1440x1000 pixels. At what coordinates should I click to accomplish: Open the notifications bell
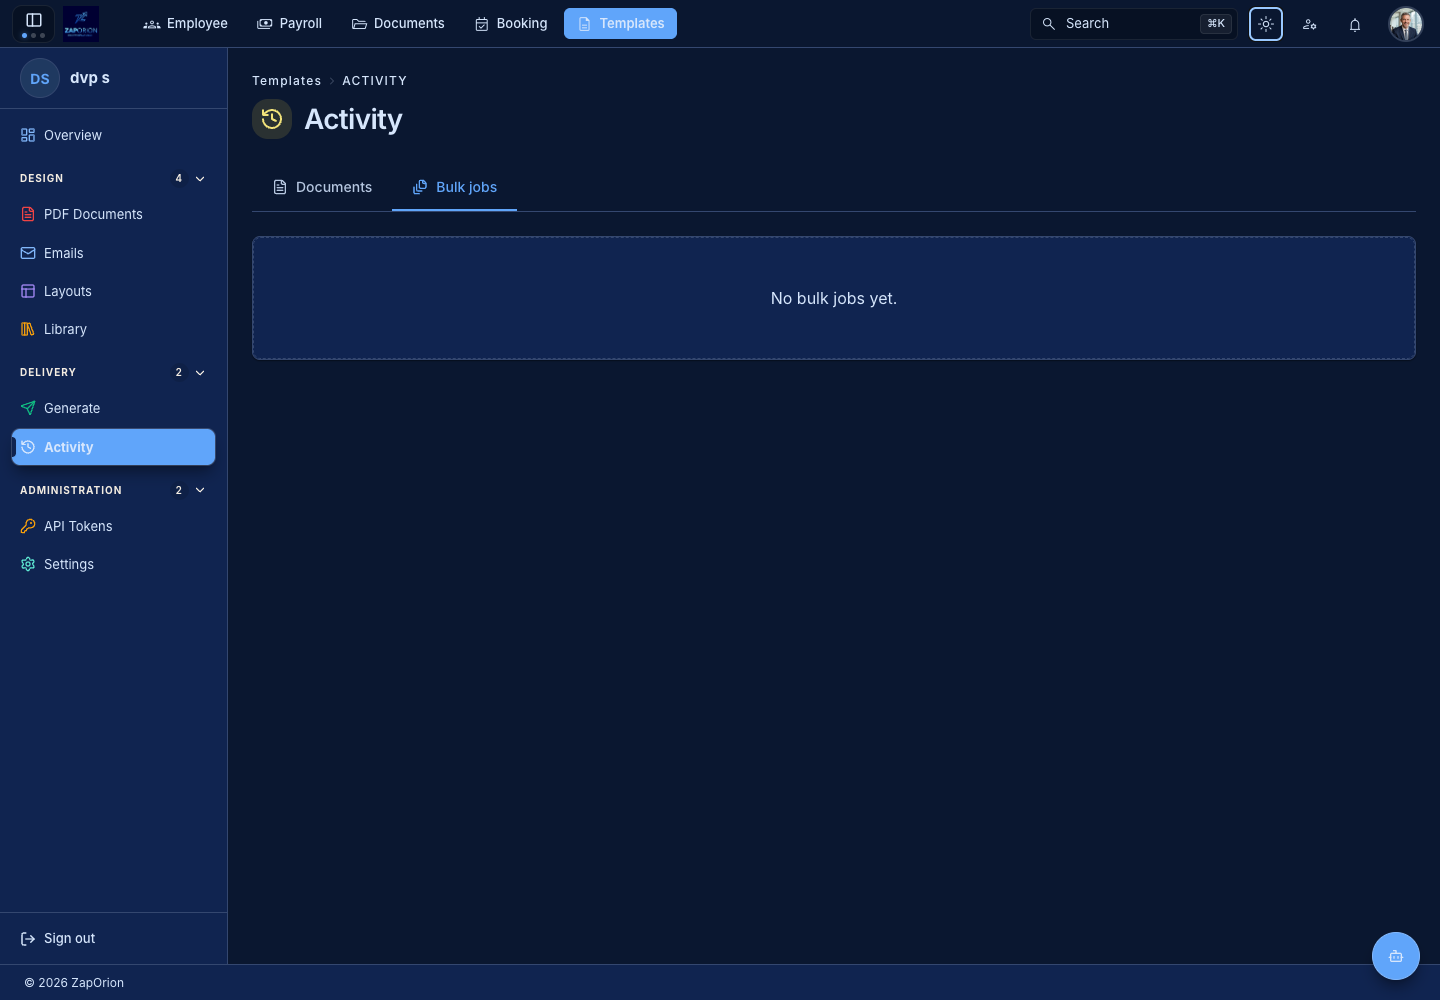point(1355,24)
